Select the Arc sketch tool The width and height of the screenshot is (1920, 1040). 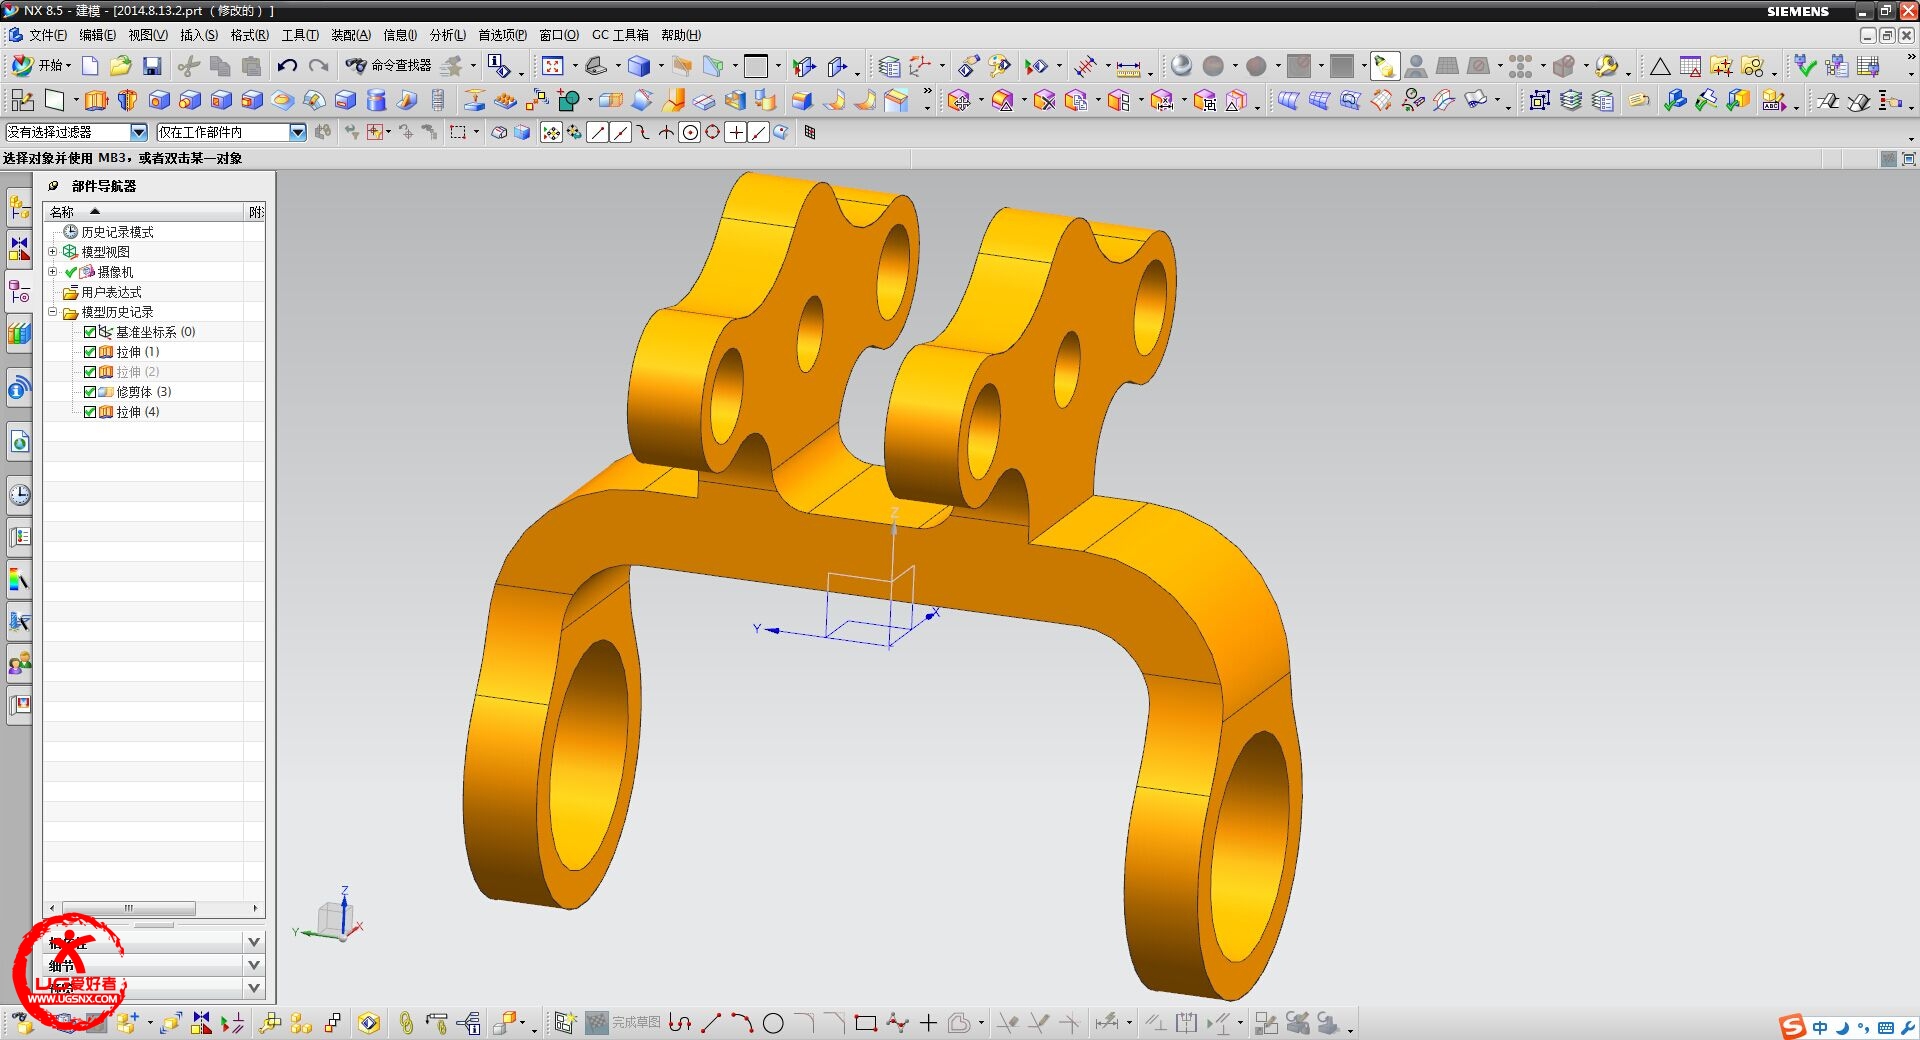click(x=742, y=1023)
